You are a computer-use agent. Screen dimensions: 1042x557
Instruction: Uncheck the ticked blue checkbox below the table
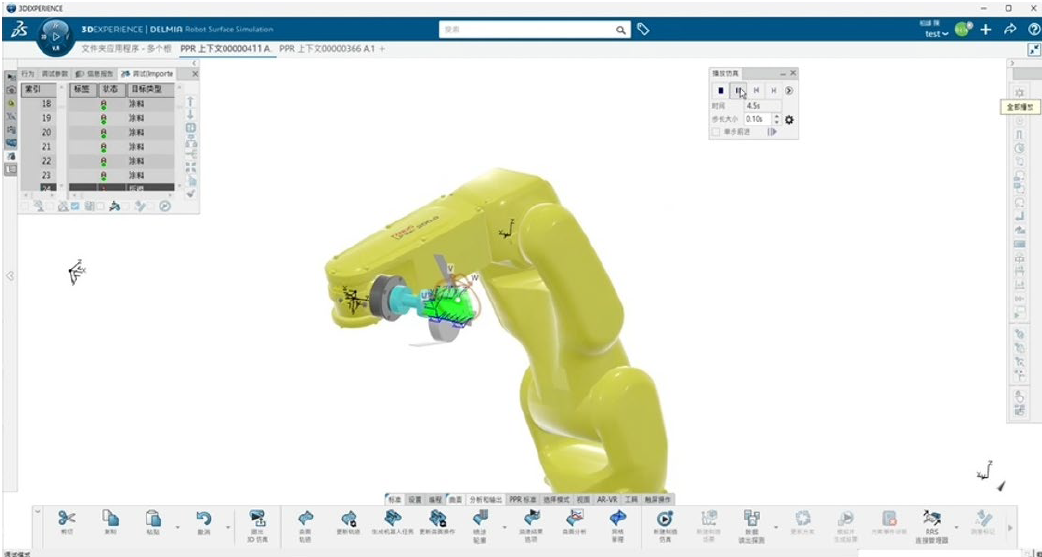(74, 207)
